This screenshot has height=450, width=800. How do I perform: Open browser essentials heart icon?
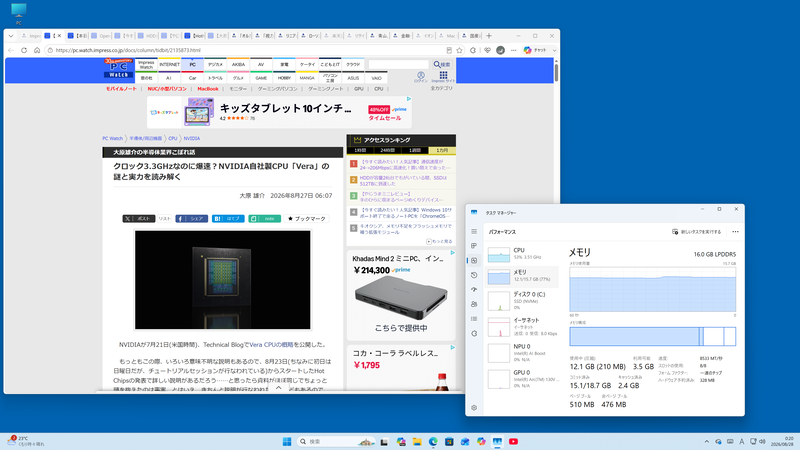coord(487,50)
